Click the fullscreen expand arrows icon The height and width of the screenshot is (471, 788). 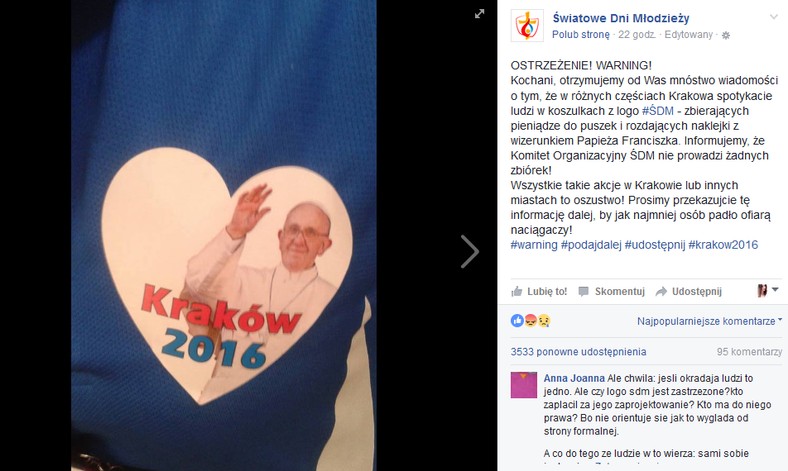[479, 14]
